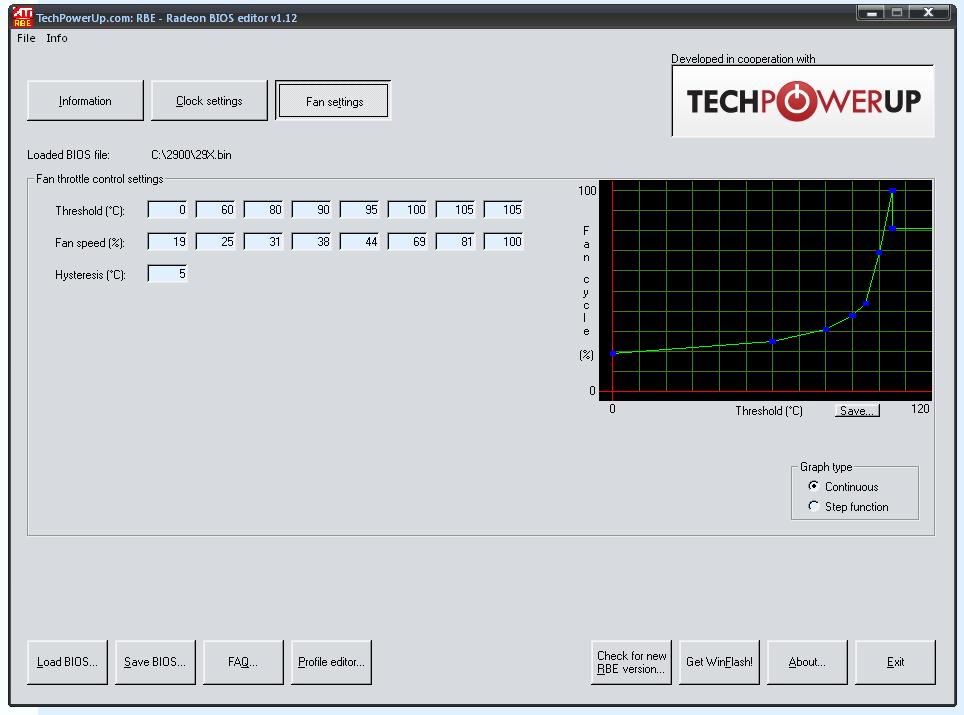Edit the fan speed field showing 31

point(263,242)
